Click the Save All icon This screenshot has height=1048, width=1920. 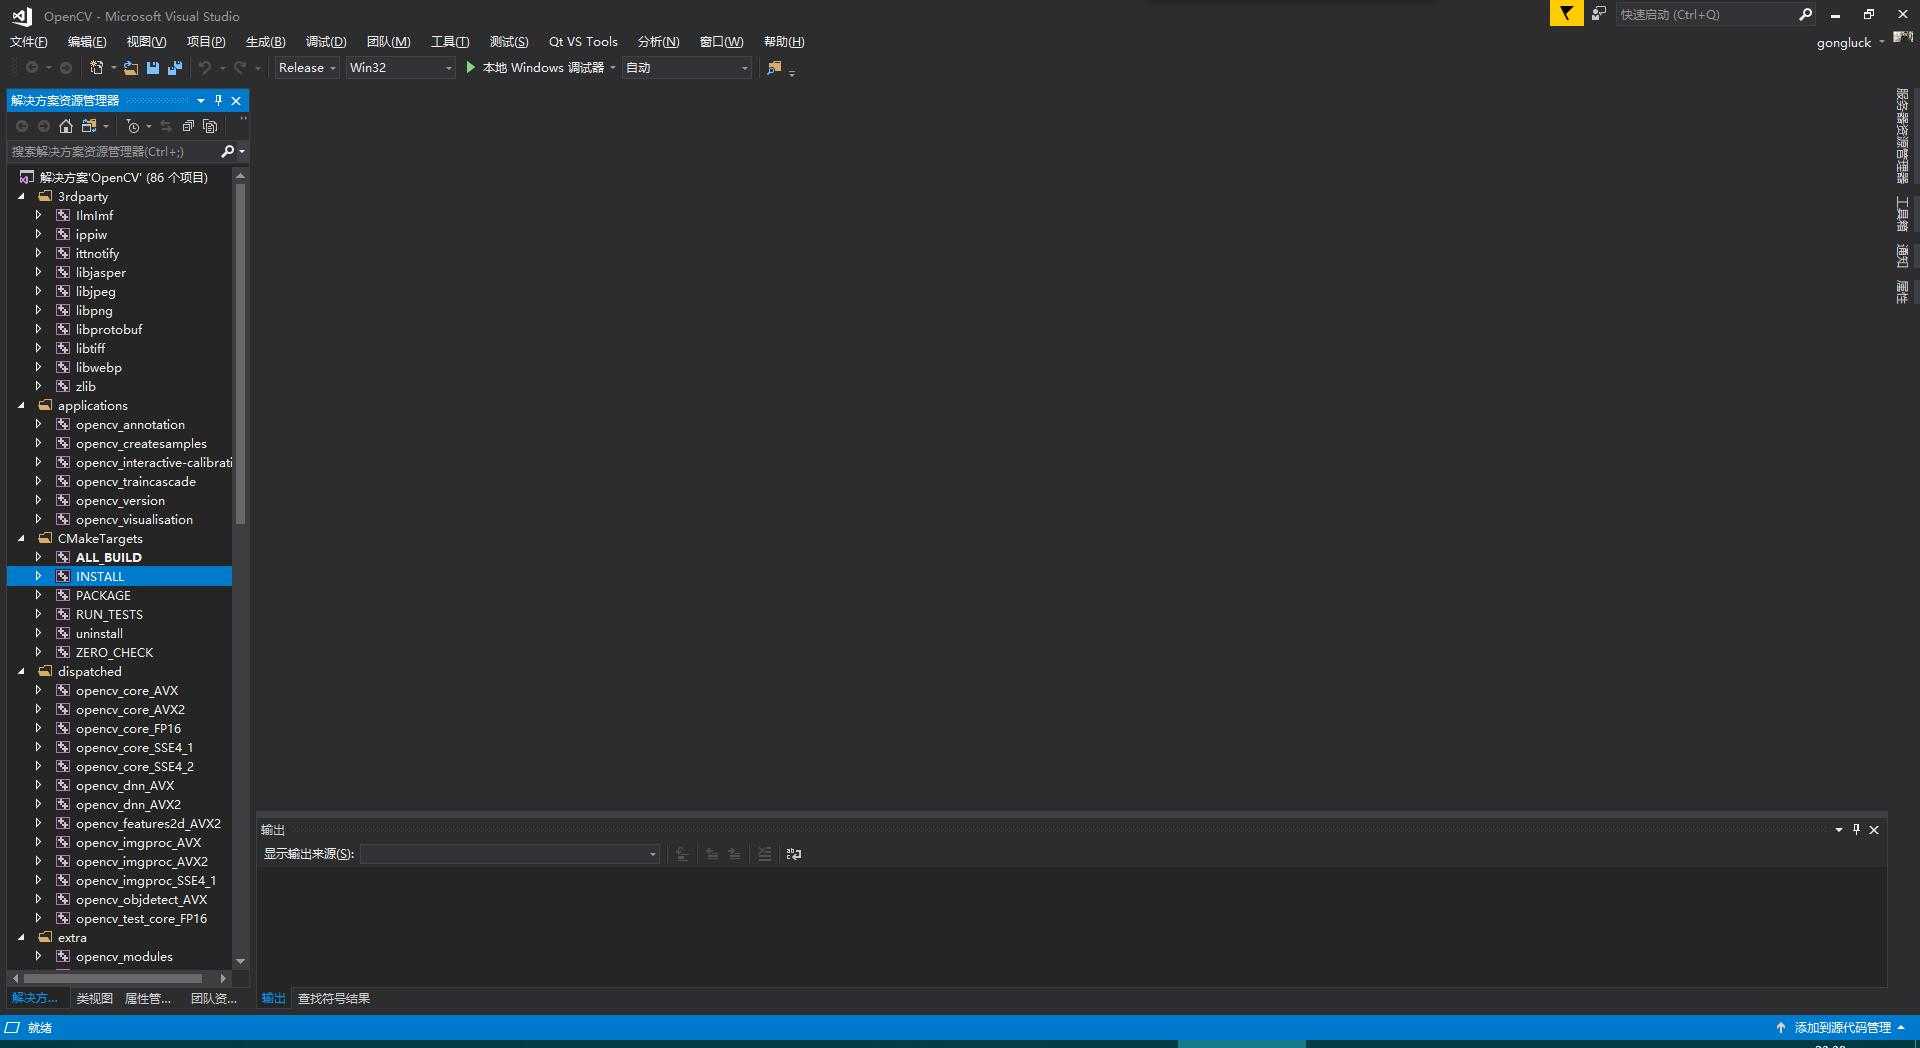(x=175, y=68)
